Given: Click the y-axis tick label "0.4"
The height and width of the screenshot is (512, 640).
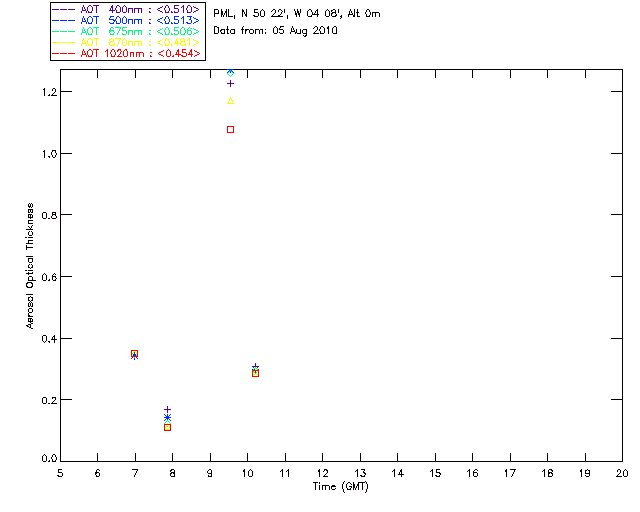Looking at the screenshot, I should 49,339.
